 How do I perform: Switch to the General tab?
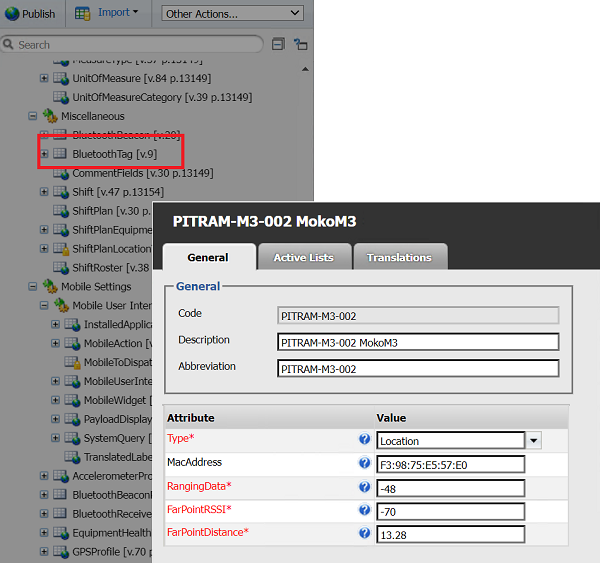(208, 257)
